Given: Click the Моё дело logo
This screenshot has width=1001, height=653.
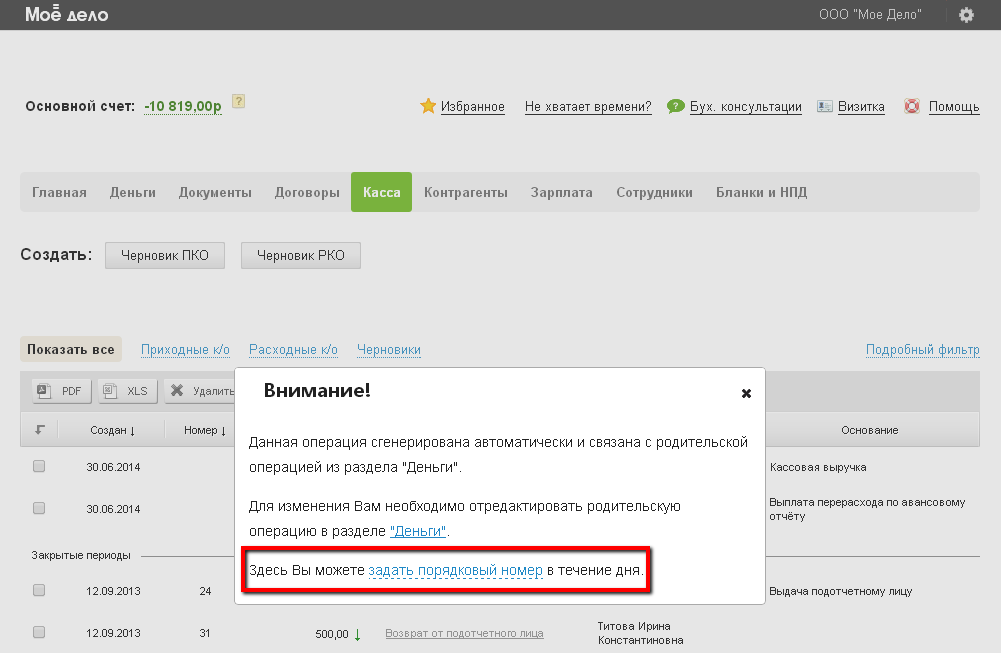Looking at the screenshot, I should click(66, 14).
